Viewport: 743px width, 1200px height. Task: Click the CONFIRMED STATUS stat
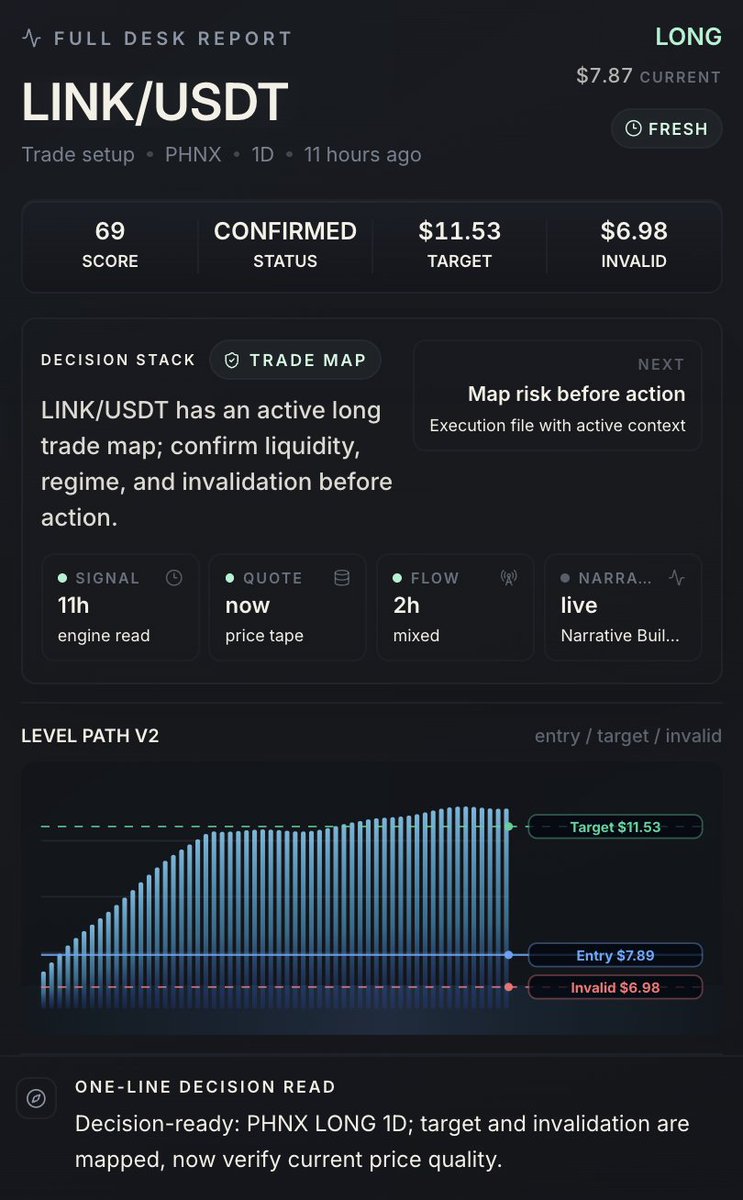point(285,245)
